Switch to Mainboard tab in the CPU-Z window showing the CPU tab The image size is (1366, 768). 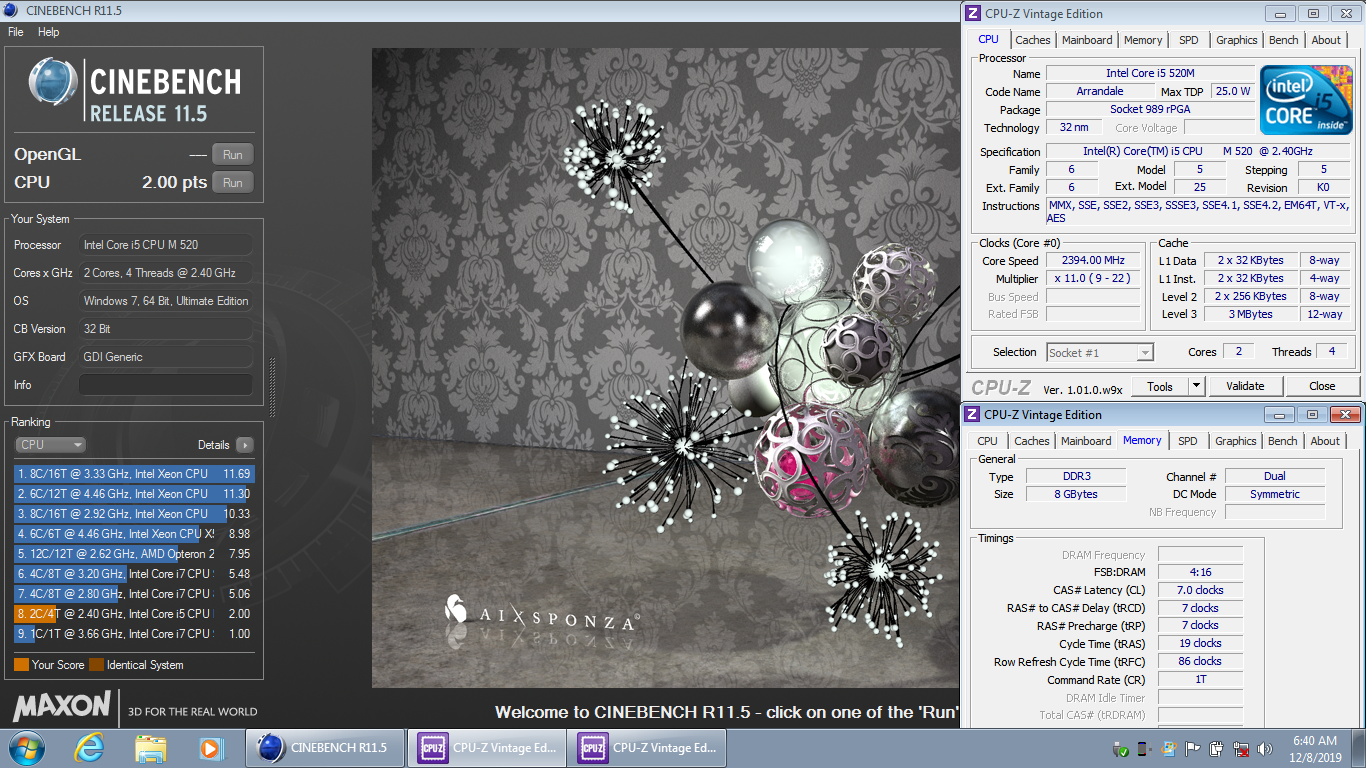point(1087,40)
